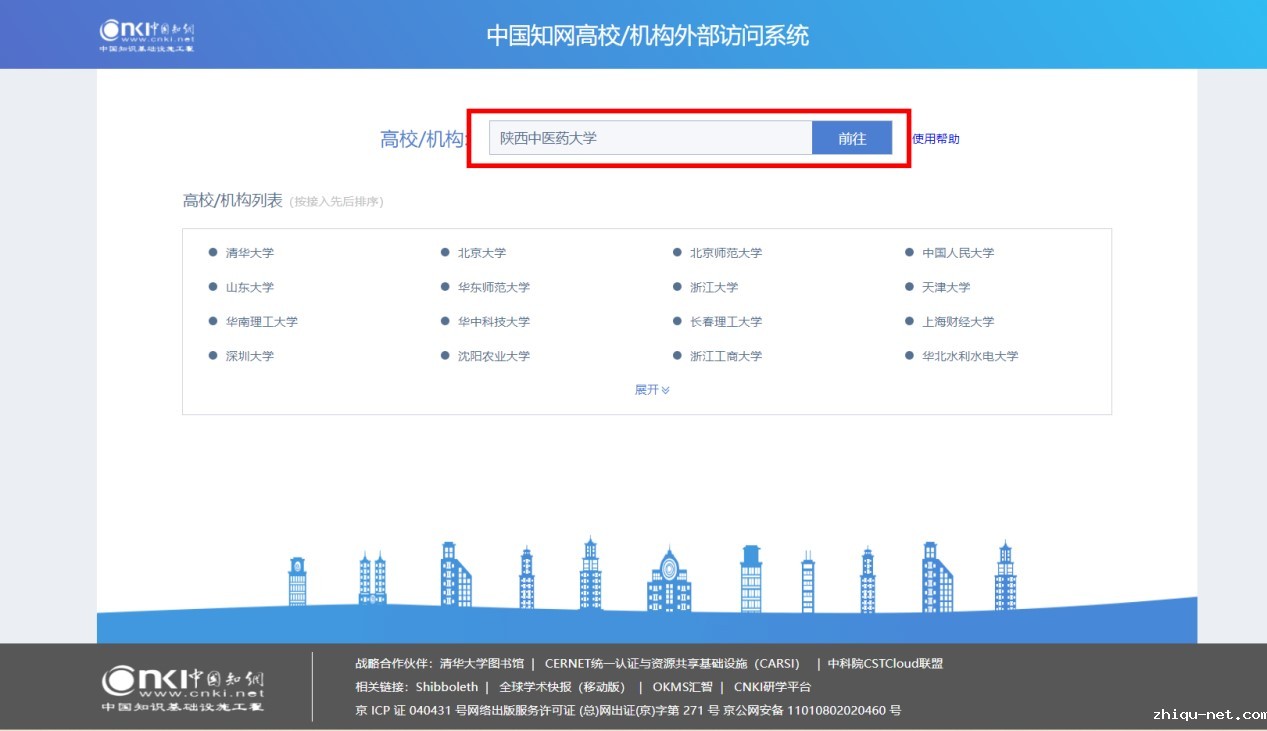Select 深圳大学 from the list
Viewport: 1267px width, 731px height.
click(x=249, y=356)
